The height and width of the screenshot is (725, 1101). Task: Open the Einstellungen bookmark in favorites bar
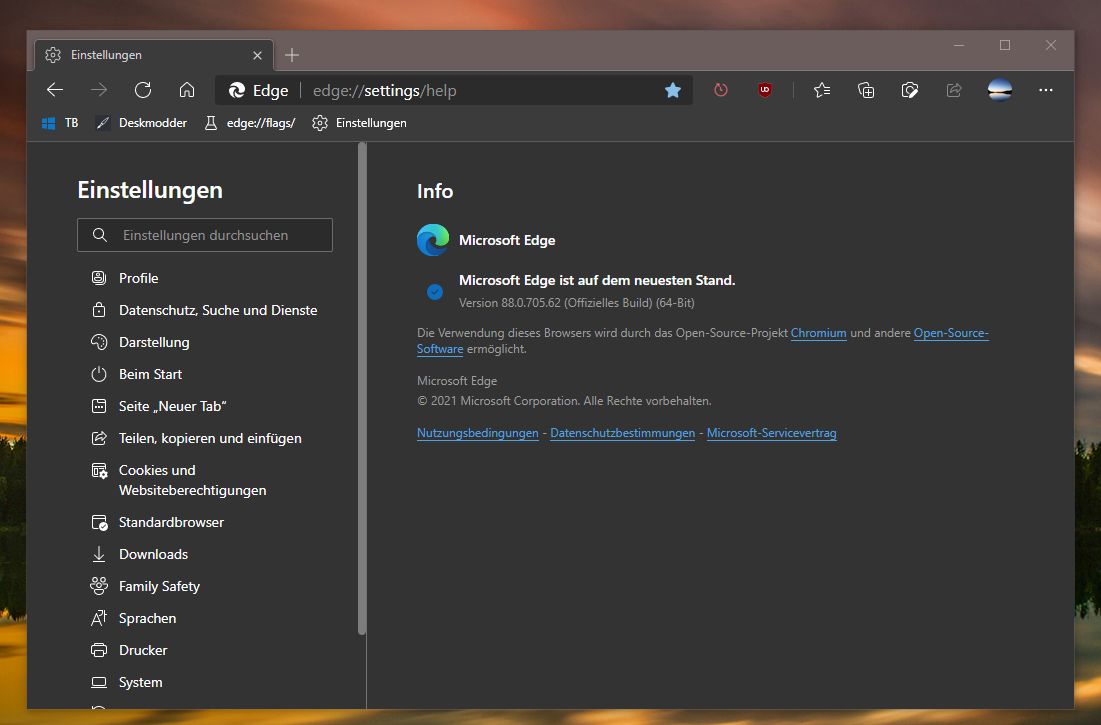point(360,123)
